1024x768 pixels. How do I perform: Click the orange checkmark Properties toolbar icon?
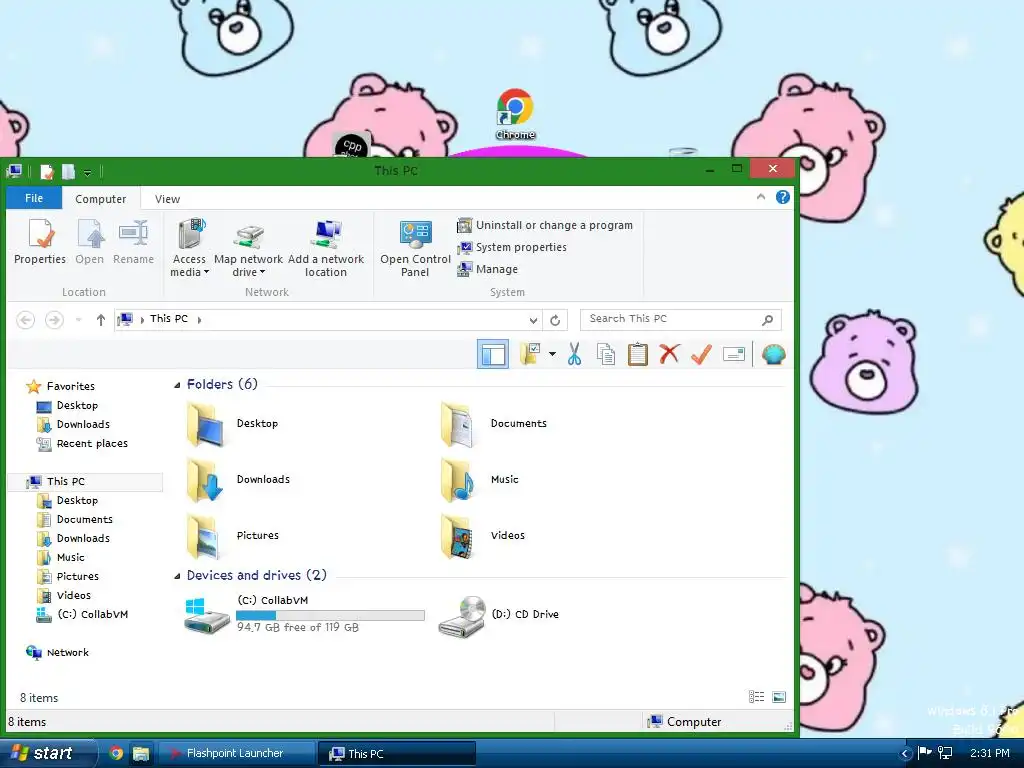click(701, 355)
